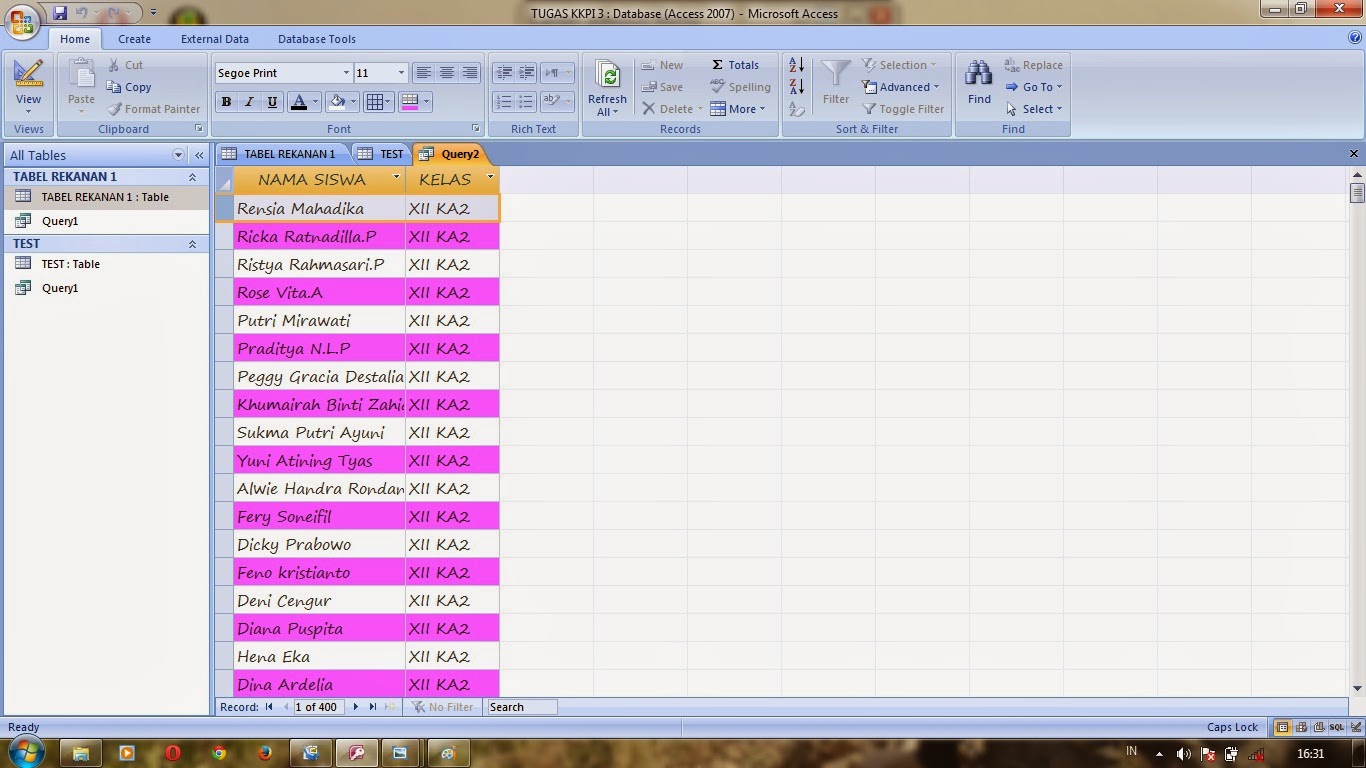The height and width of the screenshot is (768, 1366).
Task: Click the View button
Action: [x=28, y=87]
